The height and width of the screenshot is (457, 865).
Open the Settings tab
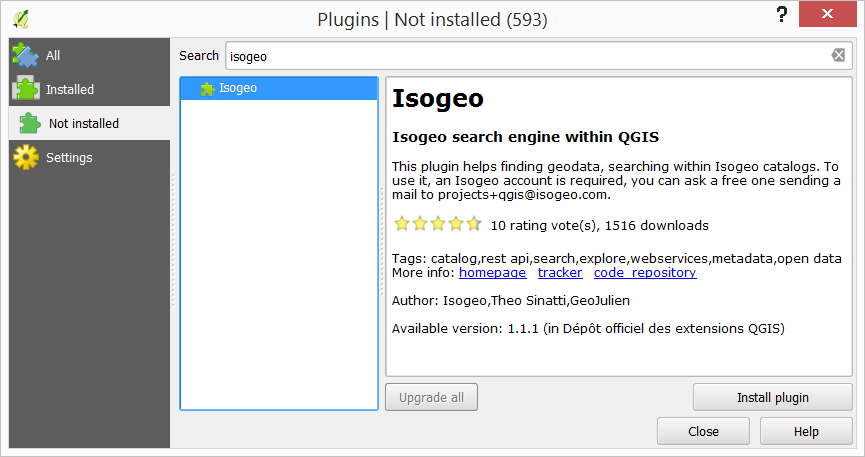[x=89, y=157]
